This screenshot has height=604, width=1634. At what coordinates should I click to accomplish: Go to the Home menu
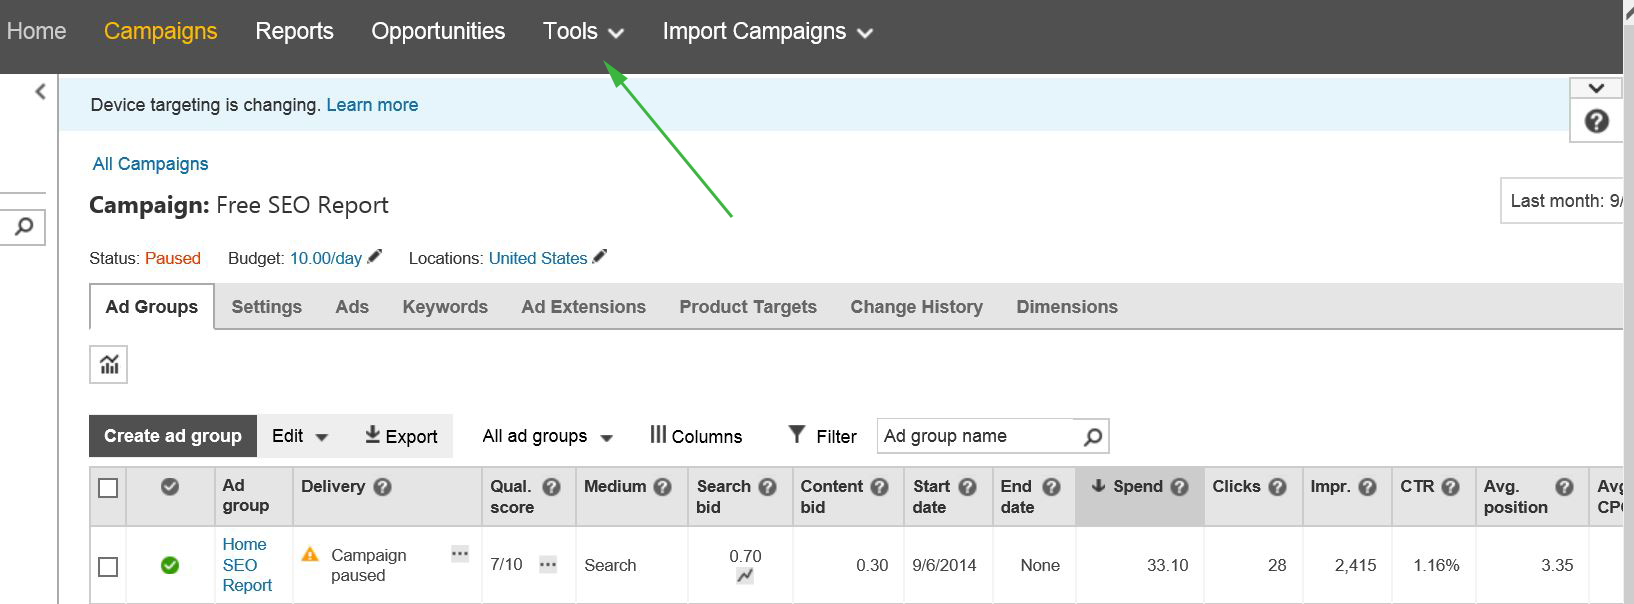36,32
